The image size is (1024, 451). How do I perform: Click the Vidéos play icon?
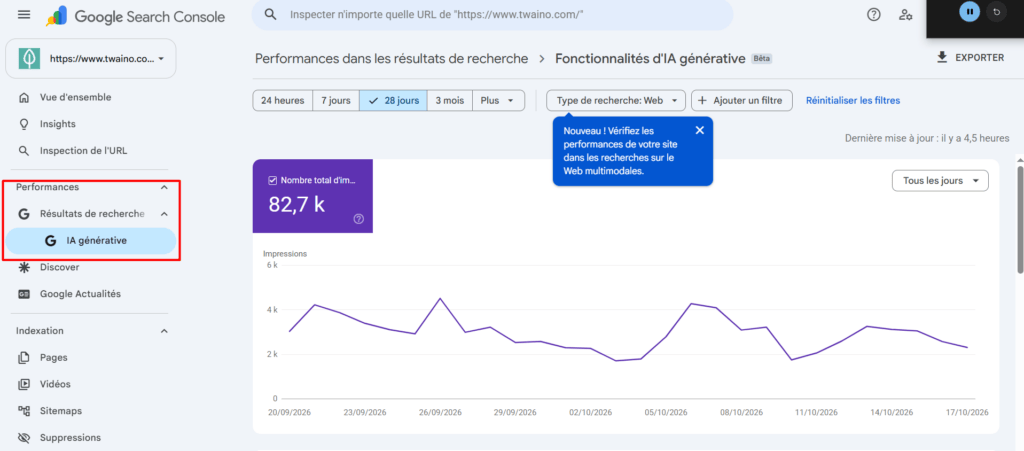pos(24,384)
